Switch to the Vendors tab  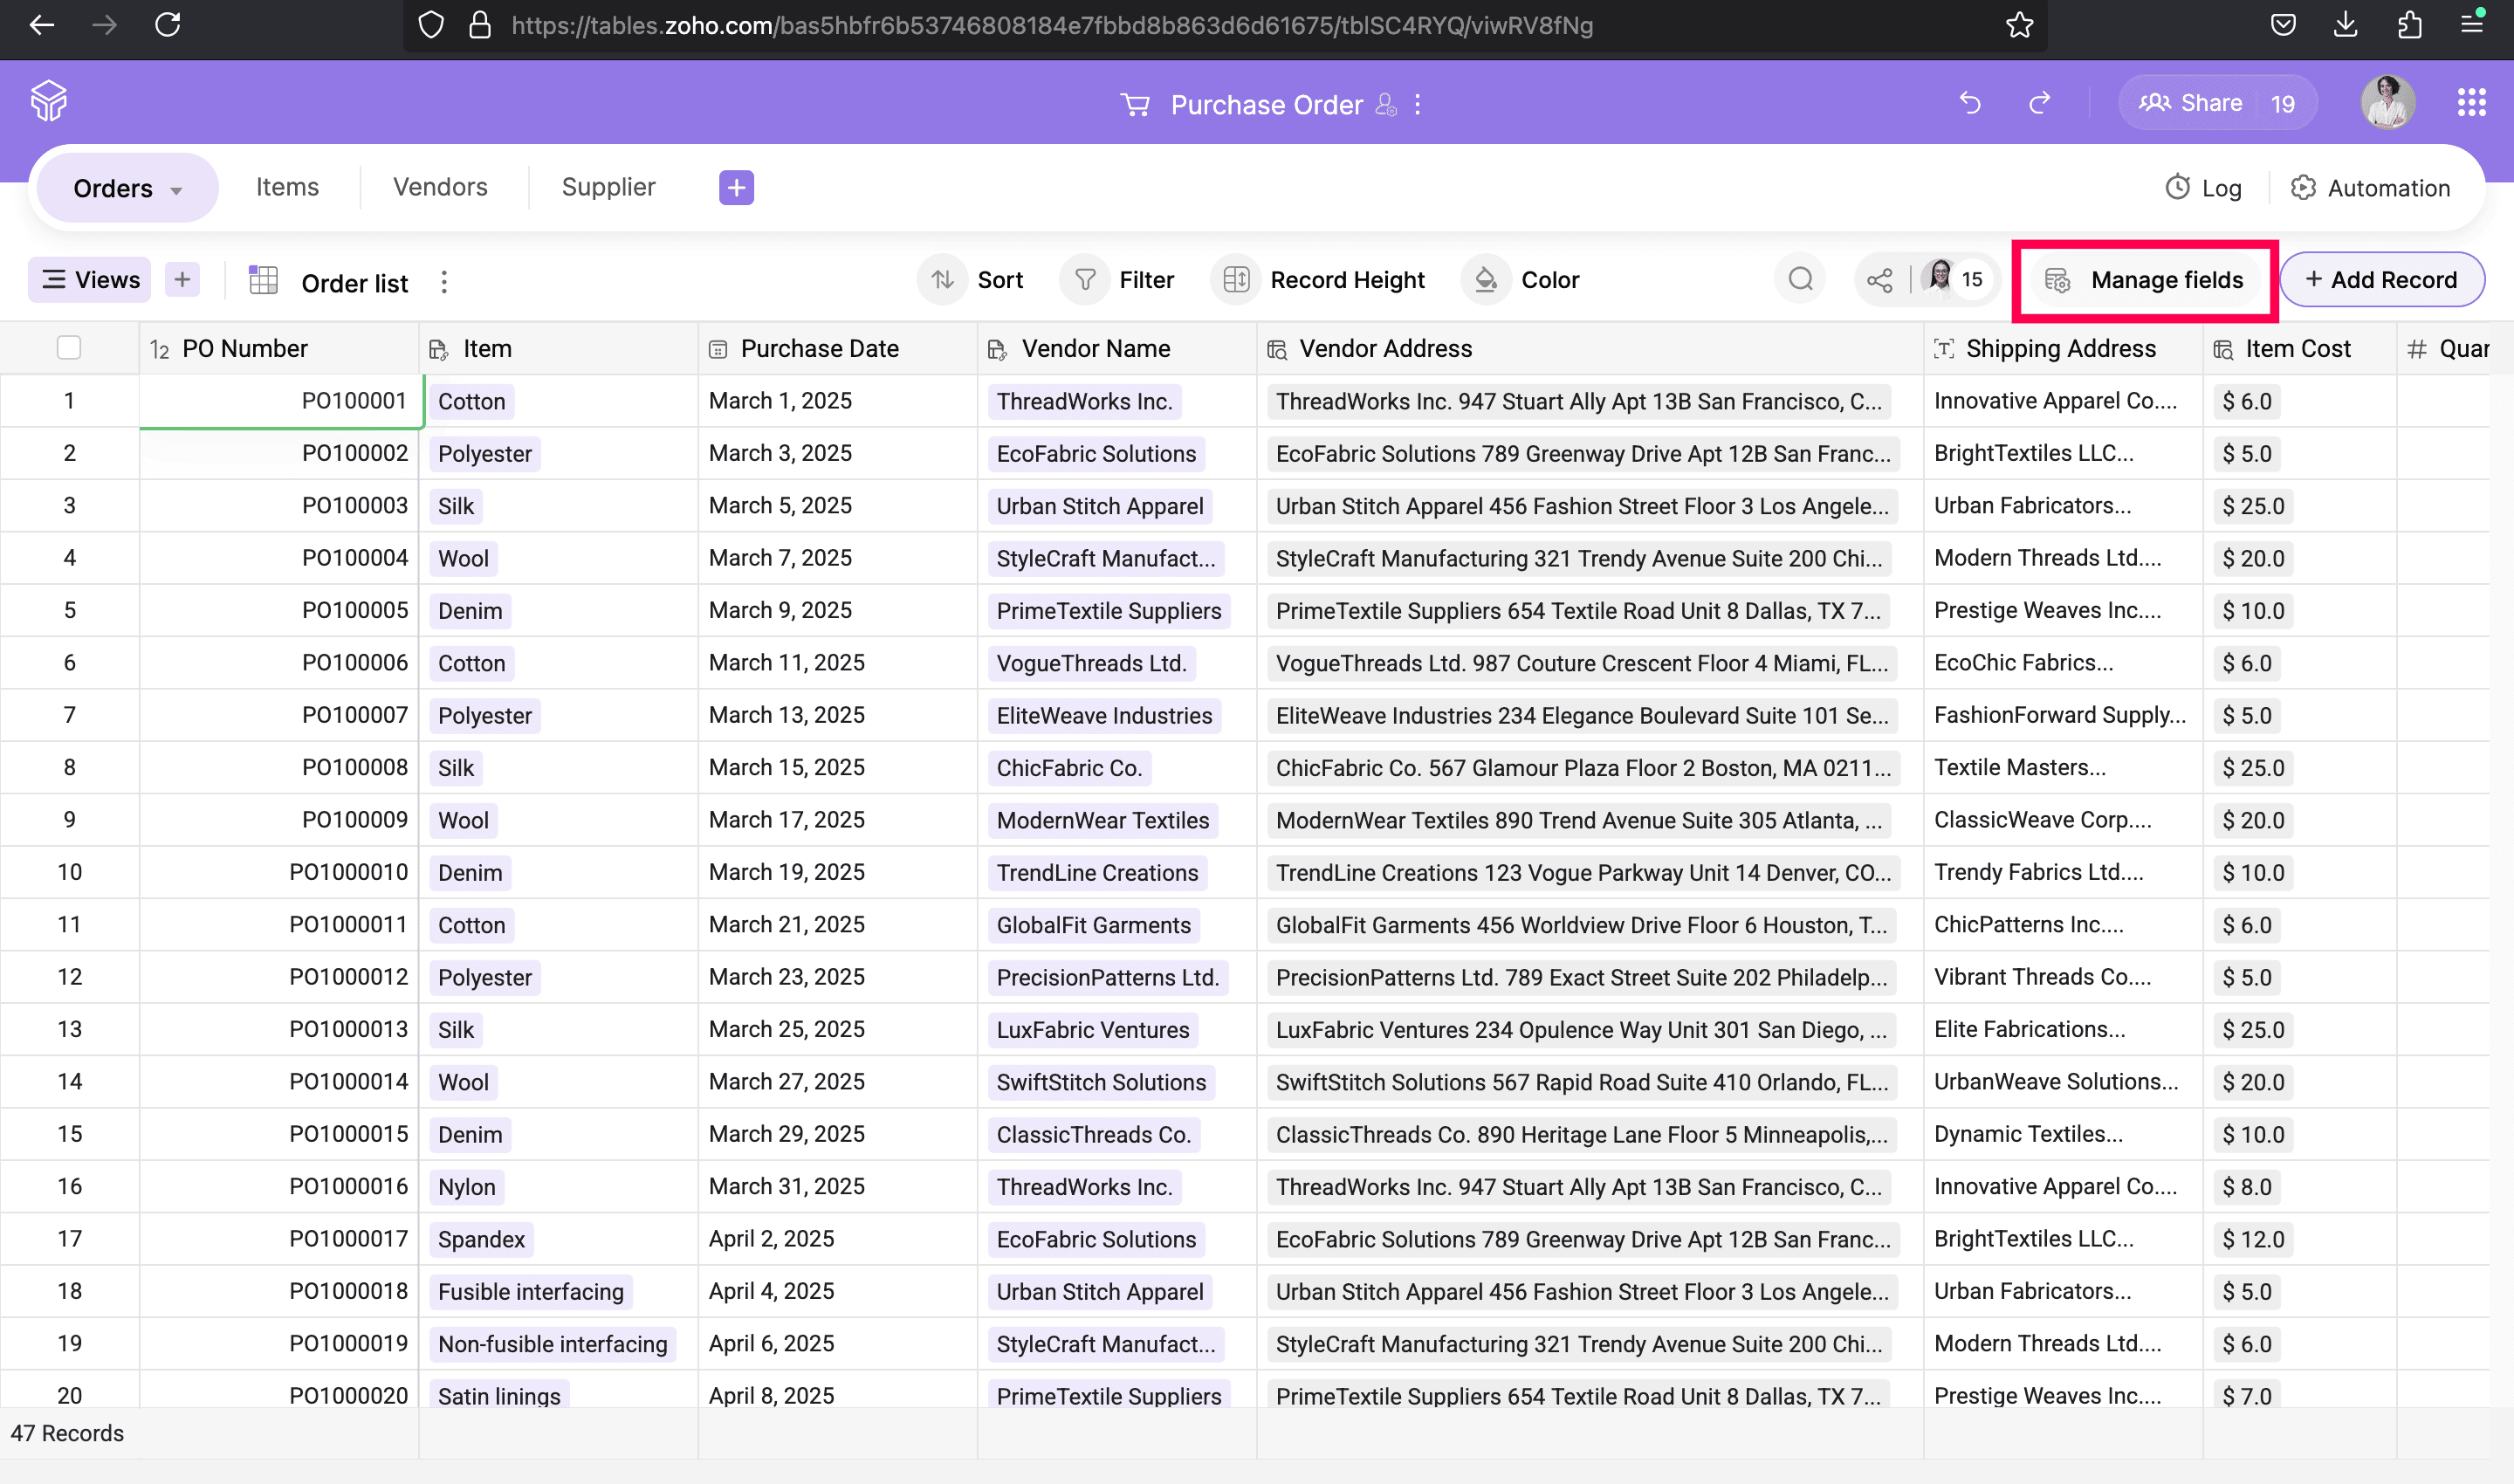click(440, 187)
